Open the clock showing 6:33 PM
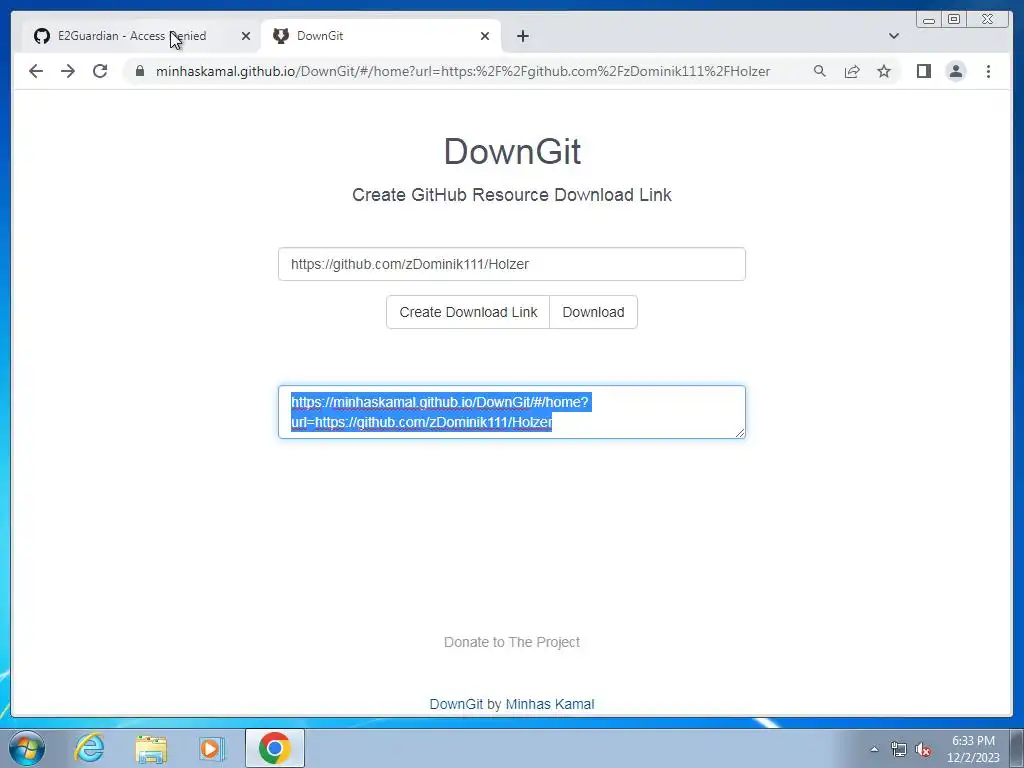Viewport: 1024px width, 768px height. pos(973,749)
